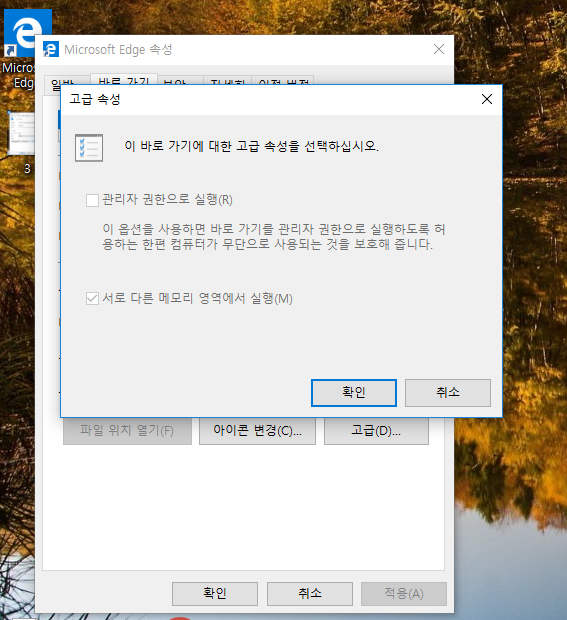The image size is (567, 620).
Task: Open 아이콘 변경(C)... dialog
Action: [257, 431]
